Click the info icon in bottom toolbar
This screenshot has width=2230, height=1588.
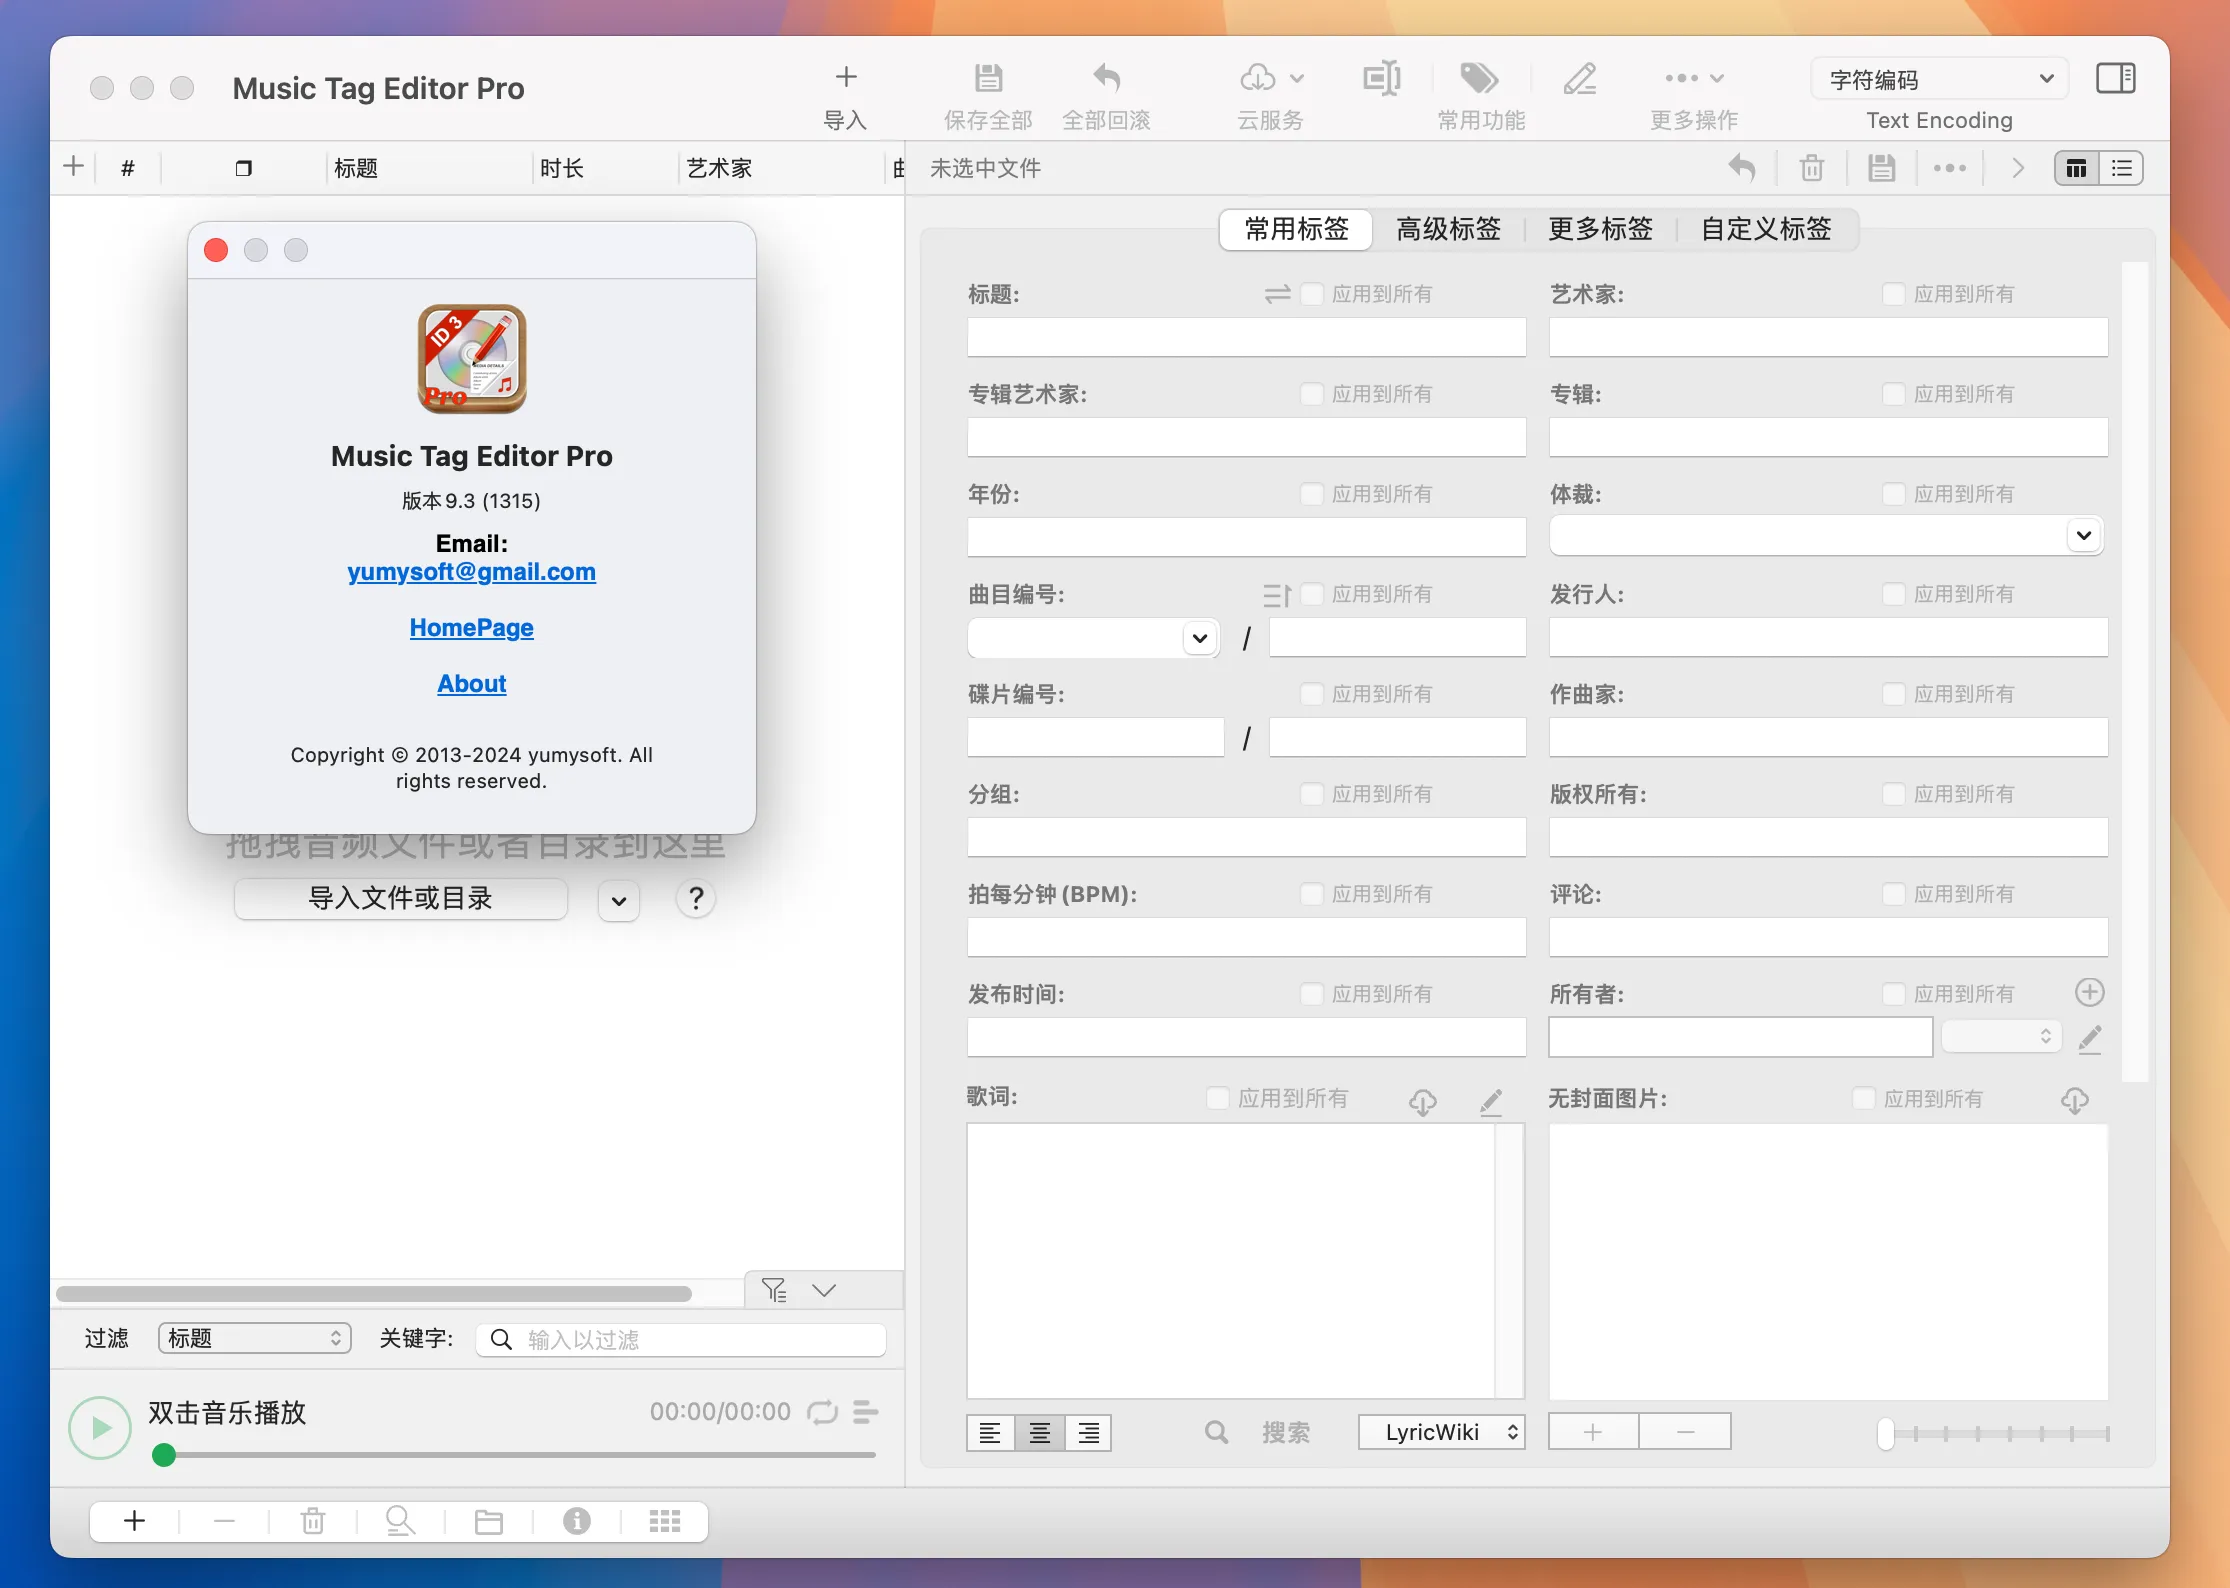(x=577, y=1521)
